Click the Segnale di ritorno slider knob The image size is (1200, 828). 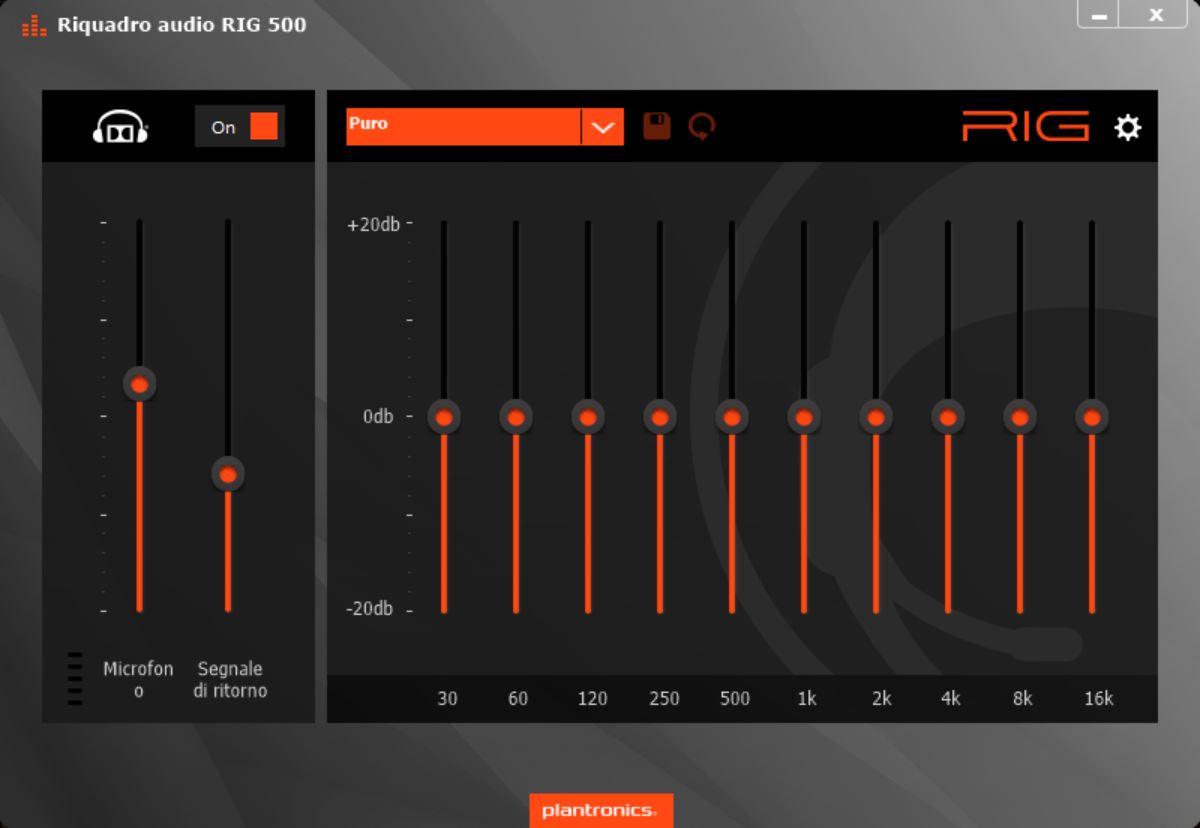[228, 474]
